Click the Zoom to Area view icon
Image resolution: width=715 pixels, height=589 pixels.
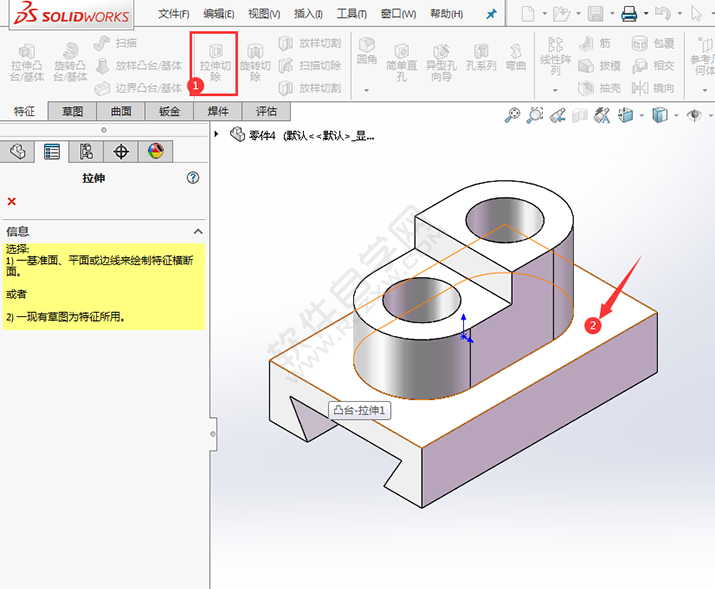(534, 115)
